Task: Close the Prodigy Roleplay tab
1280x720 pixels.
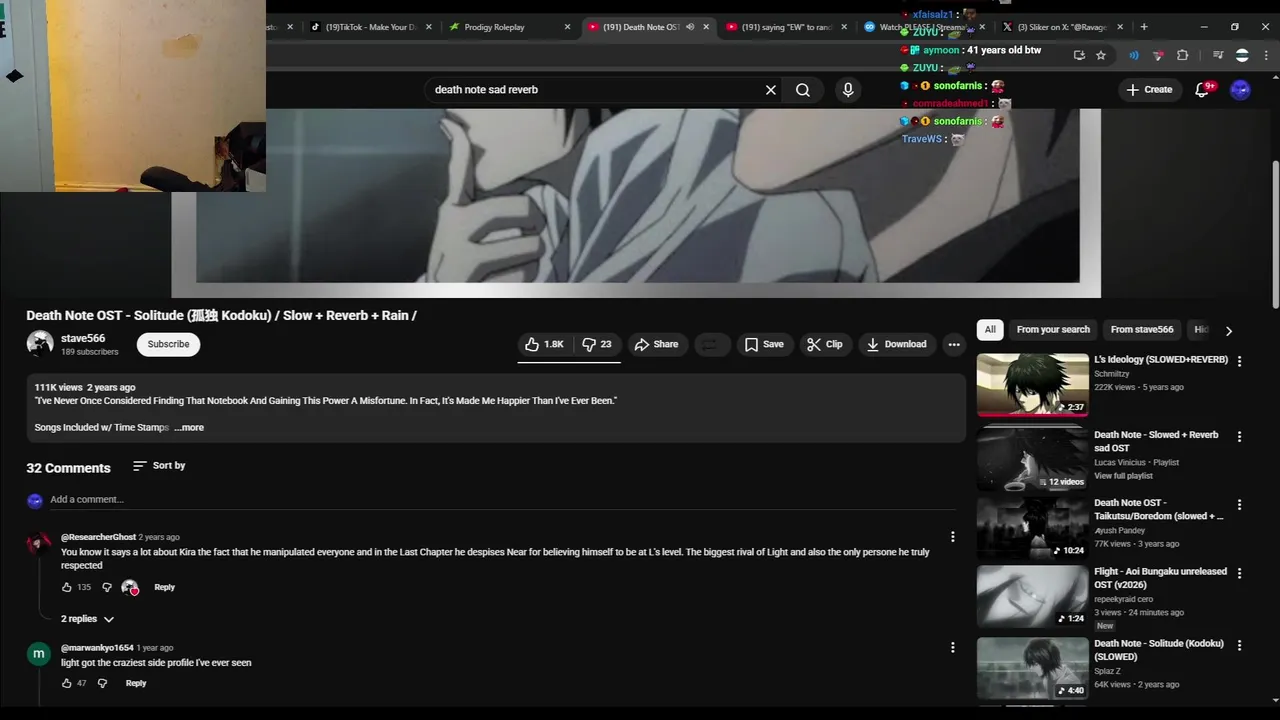Action: [567, 27]
